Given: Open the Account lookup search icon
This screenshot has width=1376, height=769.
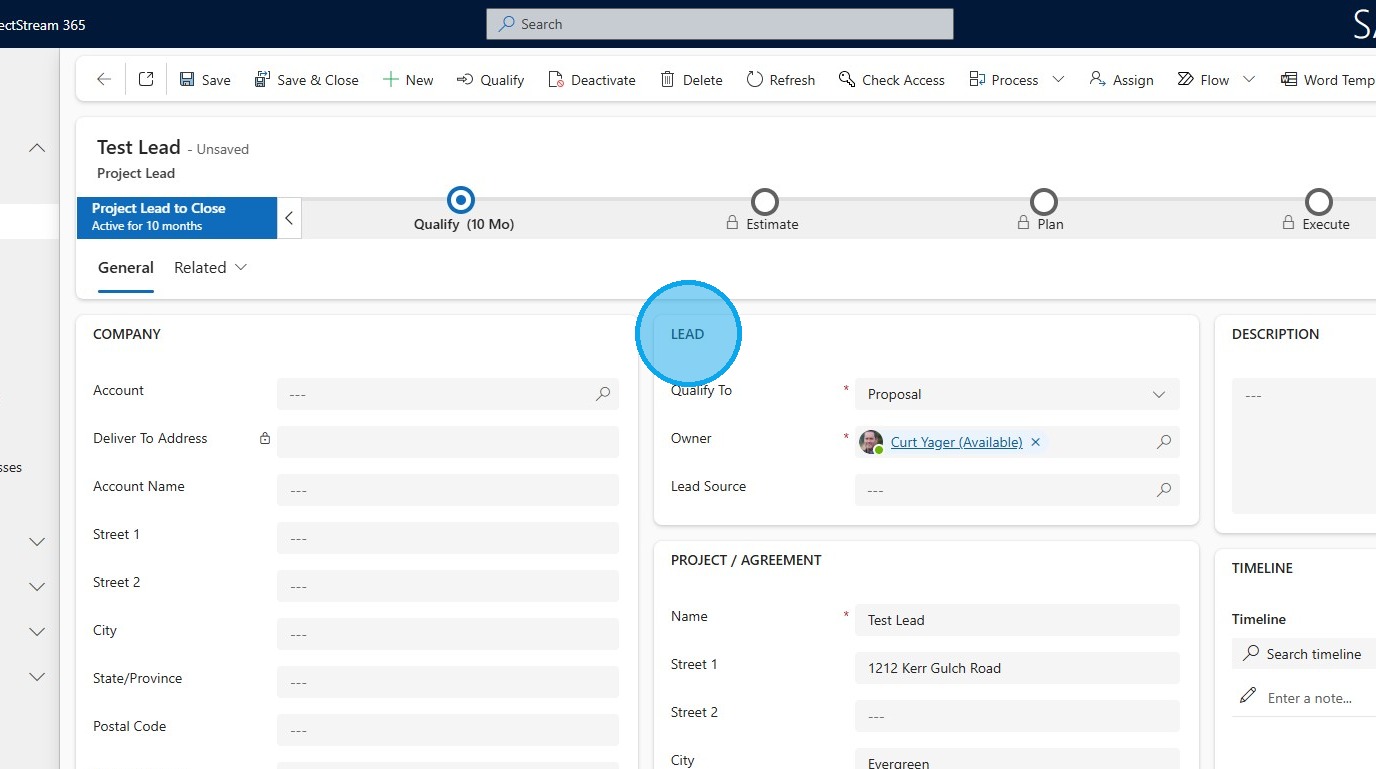Looking at the screenshot, I should [603, 394].
